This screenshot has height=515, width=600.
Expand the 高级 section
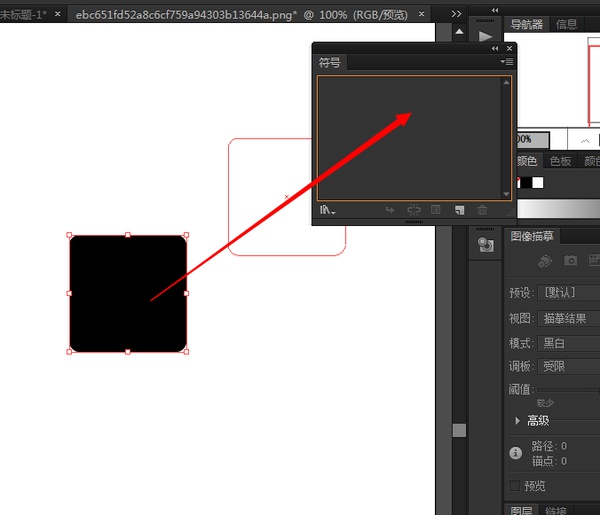tap(517, 421)
